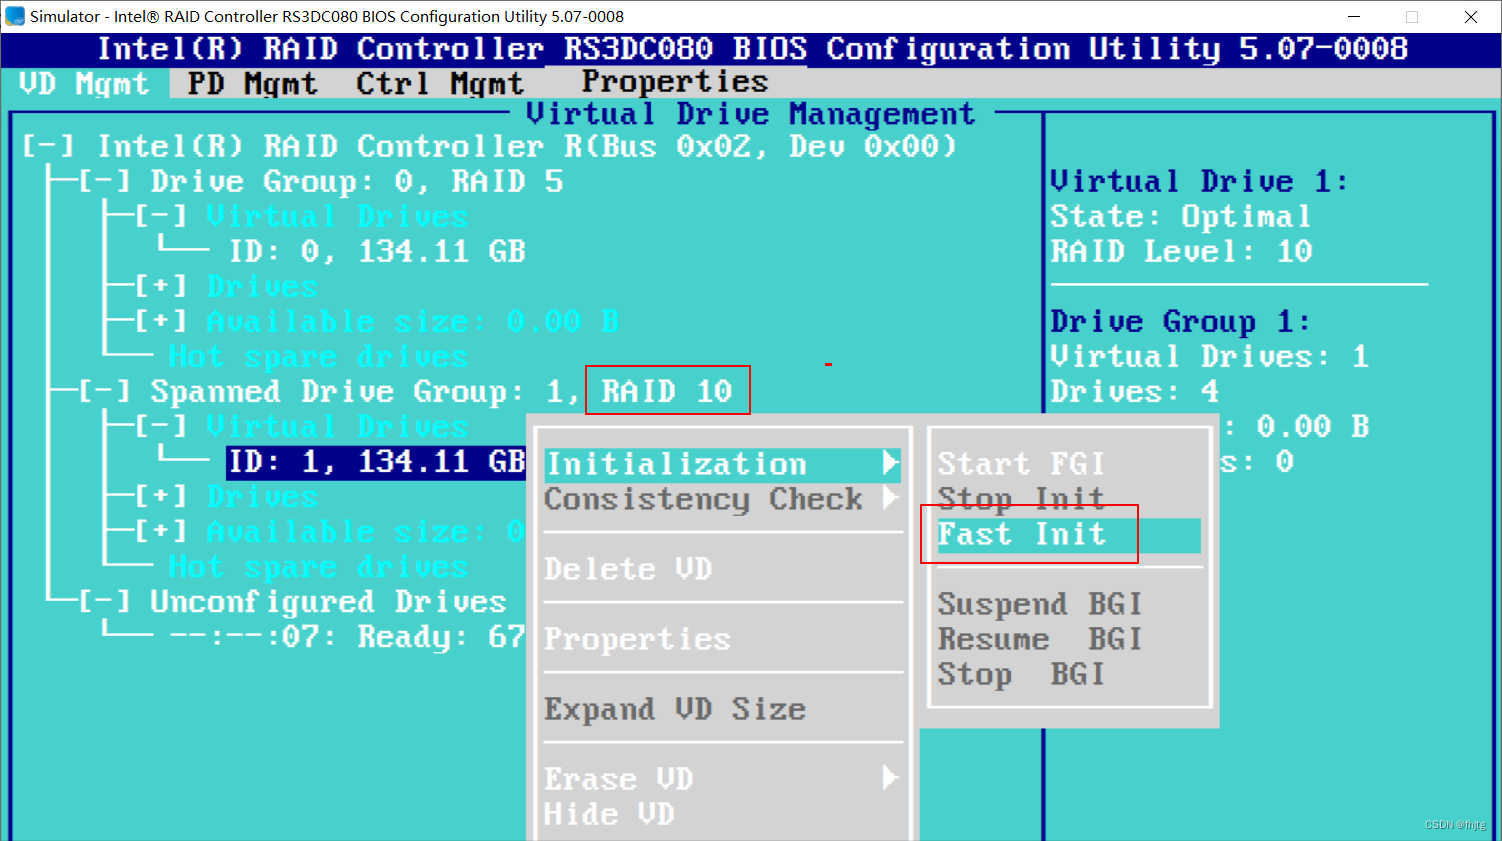This screenshot has height=841, width=1502.
Task: Click Start FGI in submenu
Action: click(1021, 464)
